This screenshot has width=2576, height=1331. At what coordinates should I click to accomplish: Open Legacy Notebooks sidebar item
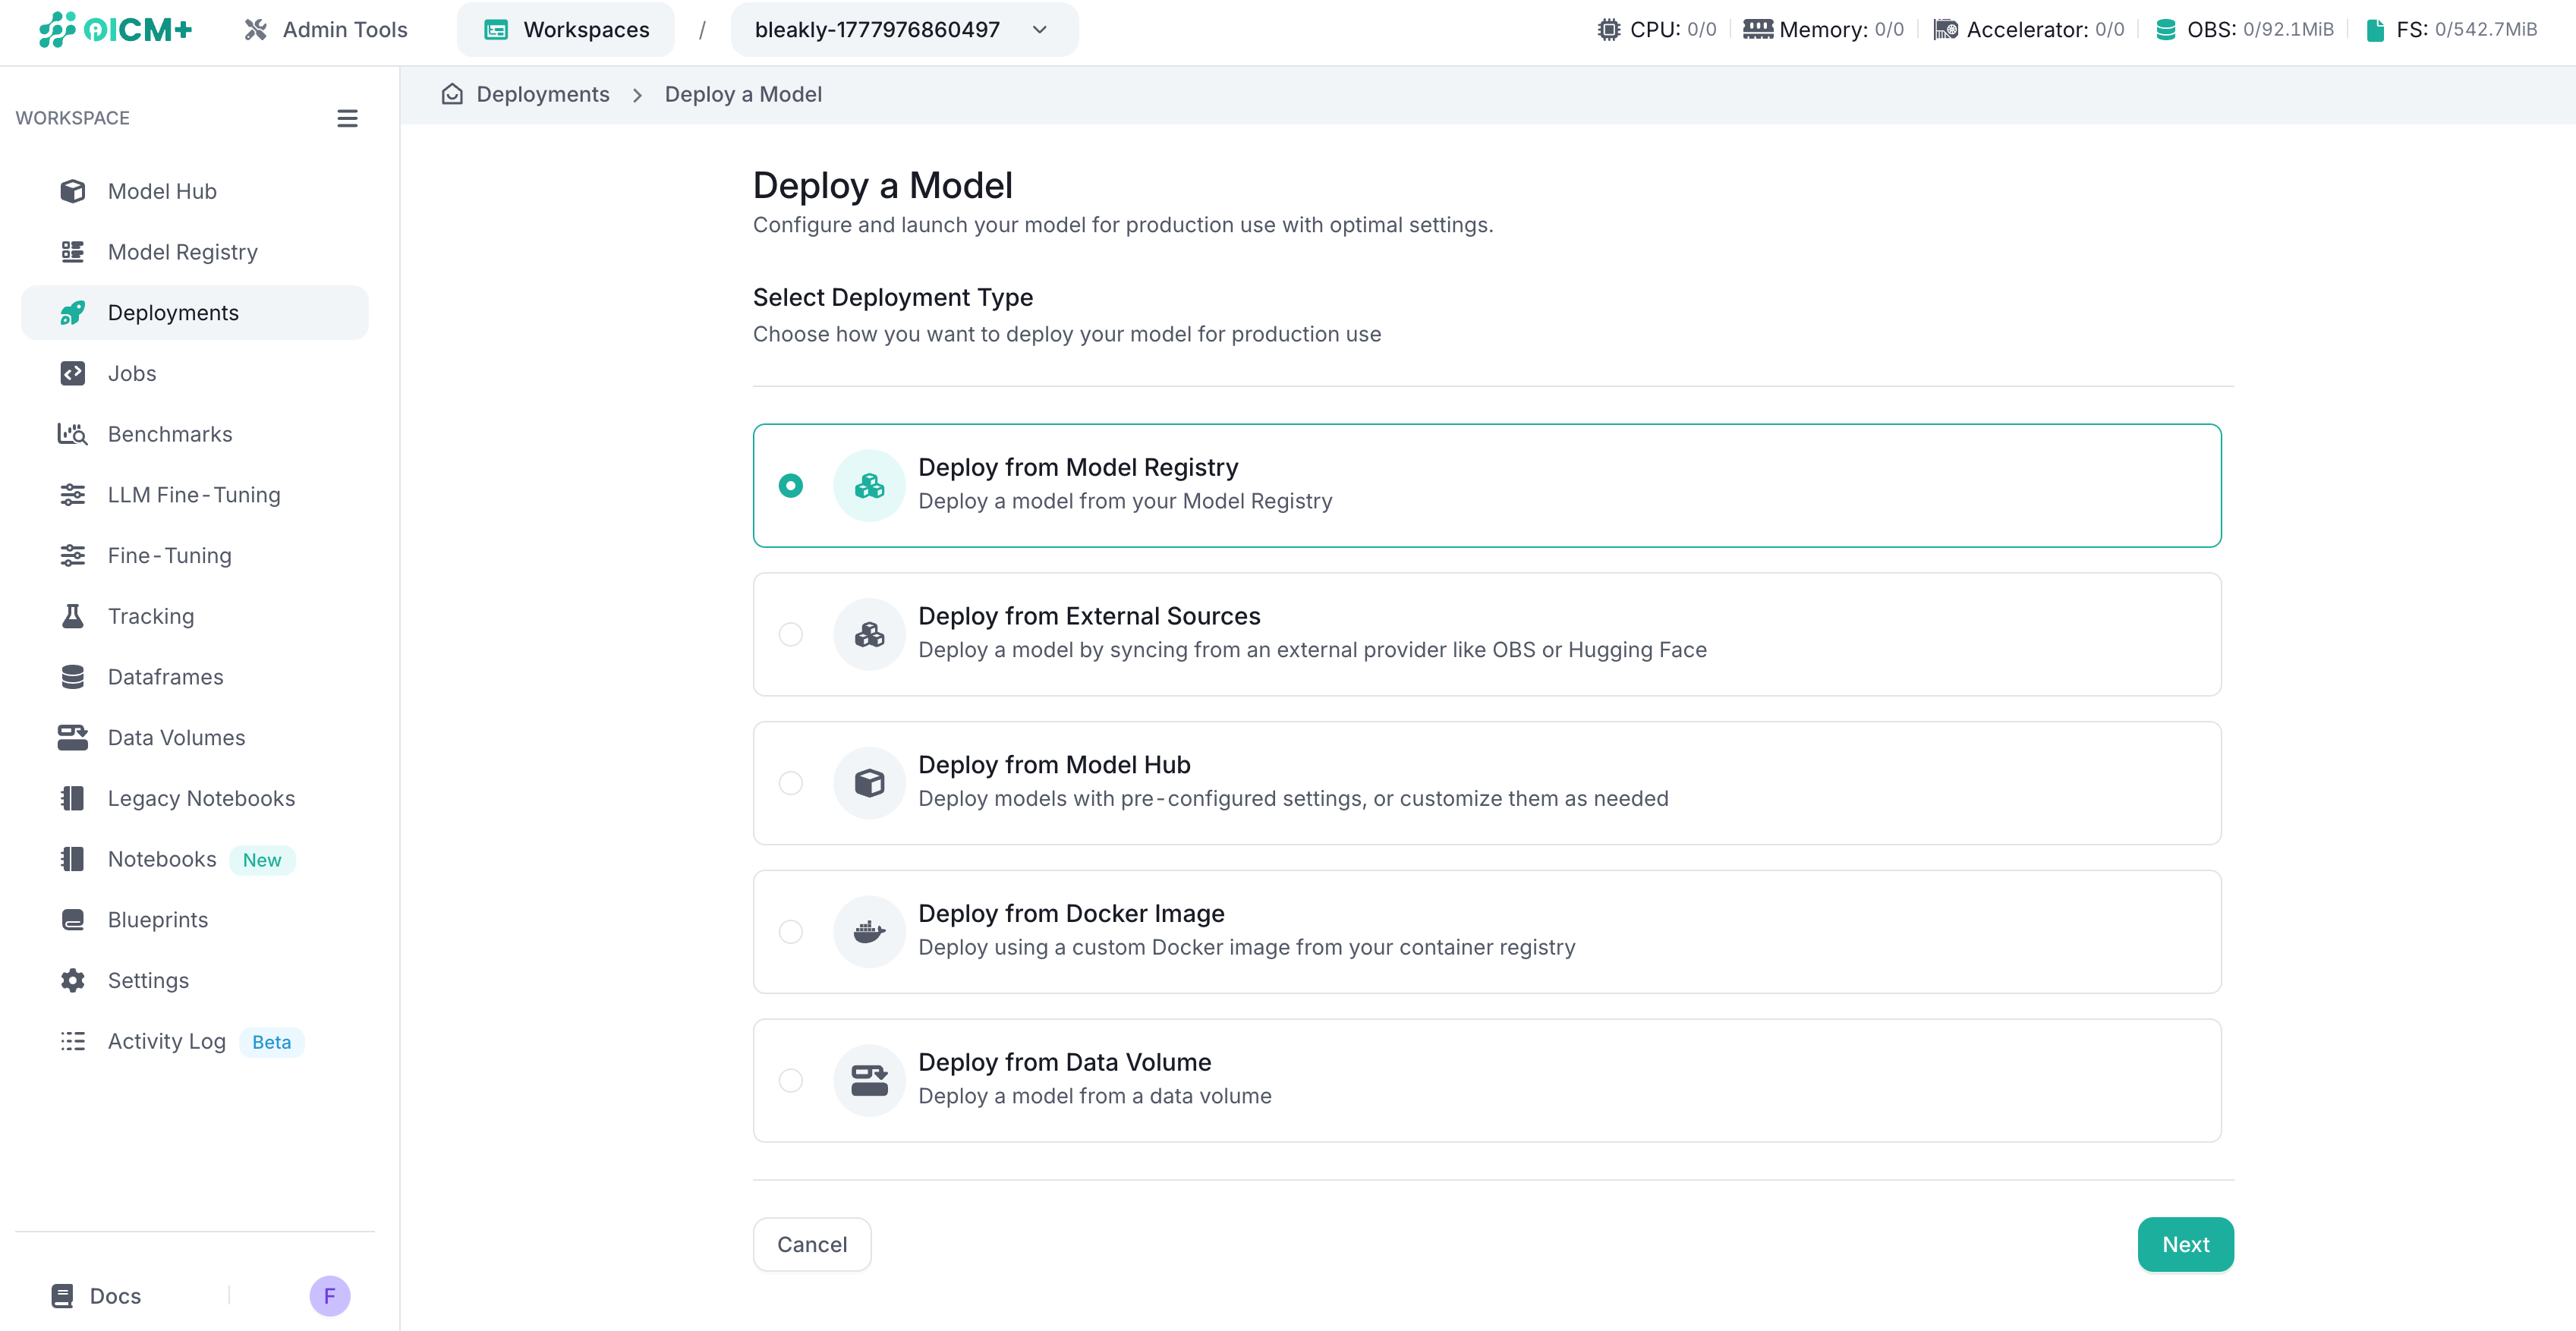[x=195, y=798]
